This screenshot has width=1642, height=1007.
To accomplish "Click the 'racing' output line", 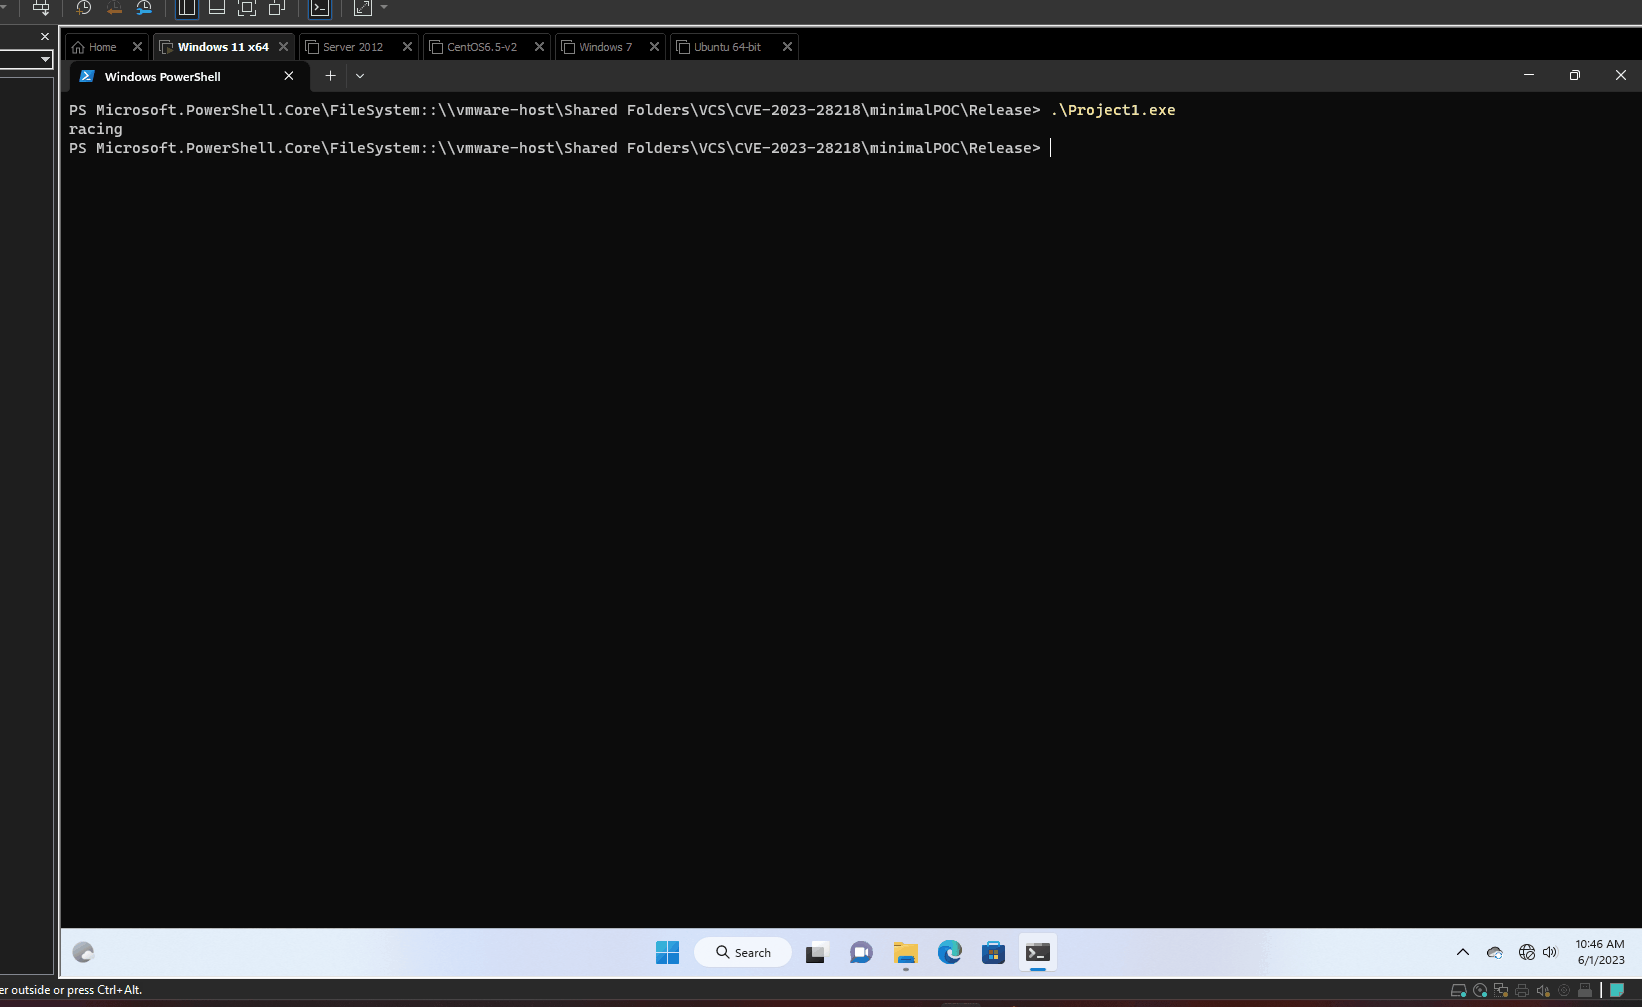I will 96,129.
